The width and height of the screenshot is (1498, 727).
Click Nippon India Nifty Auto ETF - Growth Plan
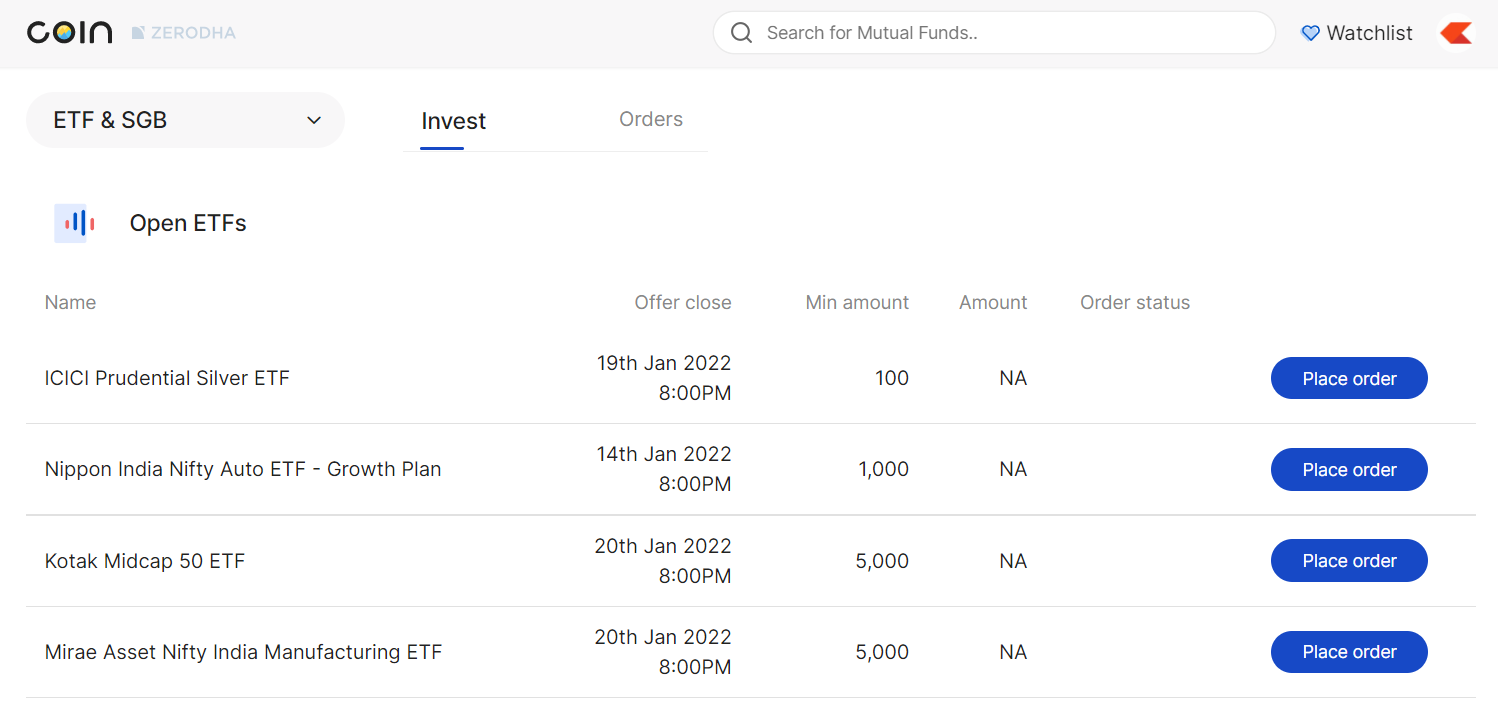[243, 469]
